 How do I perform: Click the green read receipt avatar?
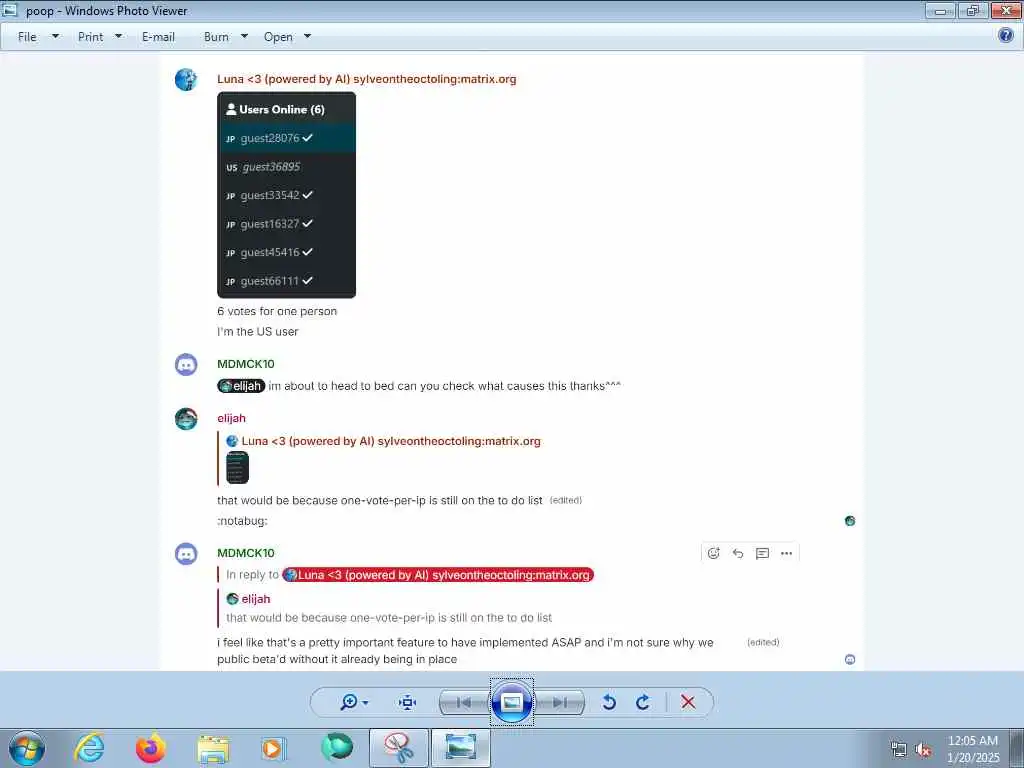click(850, 520)
